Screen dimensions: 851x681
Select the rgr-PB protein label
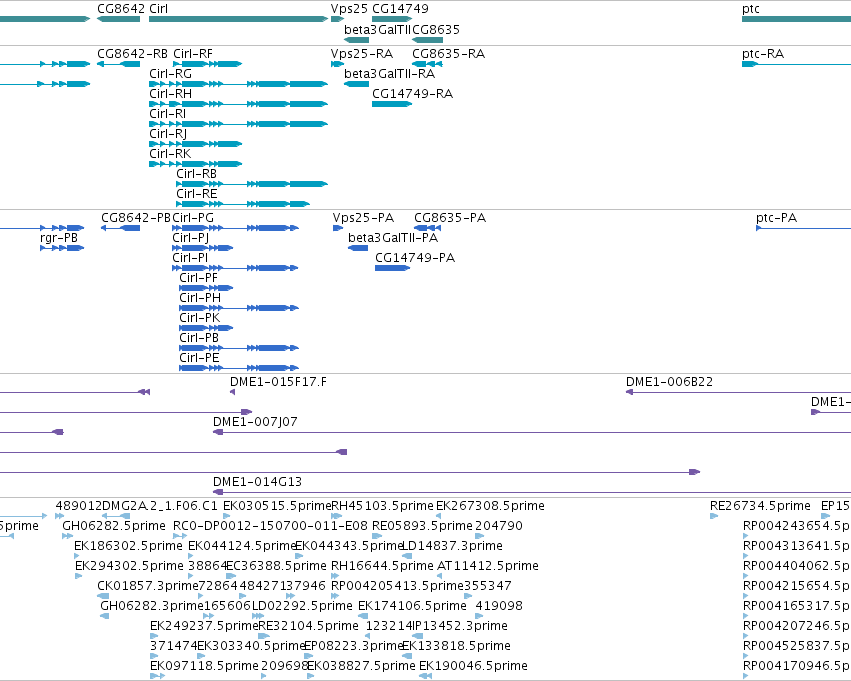(59, 238)
